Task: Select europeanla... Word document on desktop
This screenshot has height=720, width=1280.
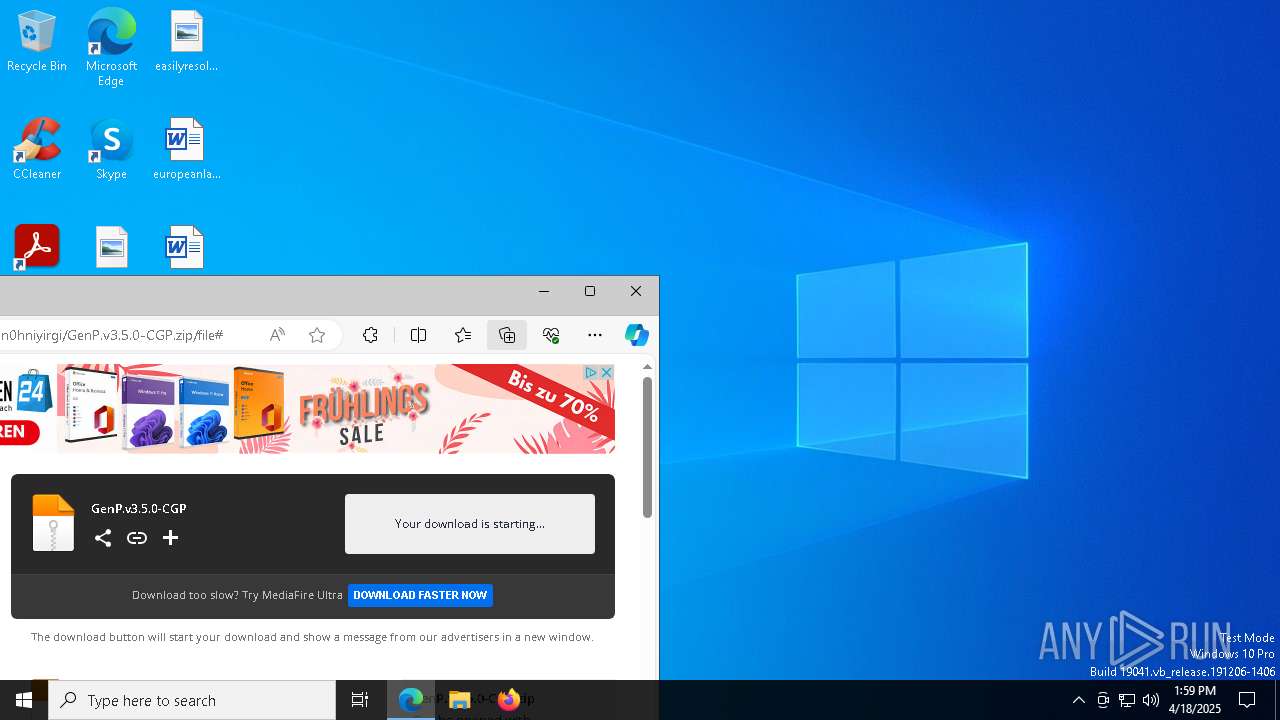Action: (187, 150)
